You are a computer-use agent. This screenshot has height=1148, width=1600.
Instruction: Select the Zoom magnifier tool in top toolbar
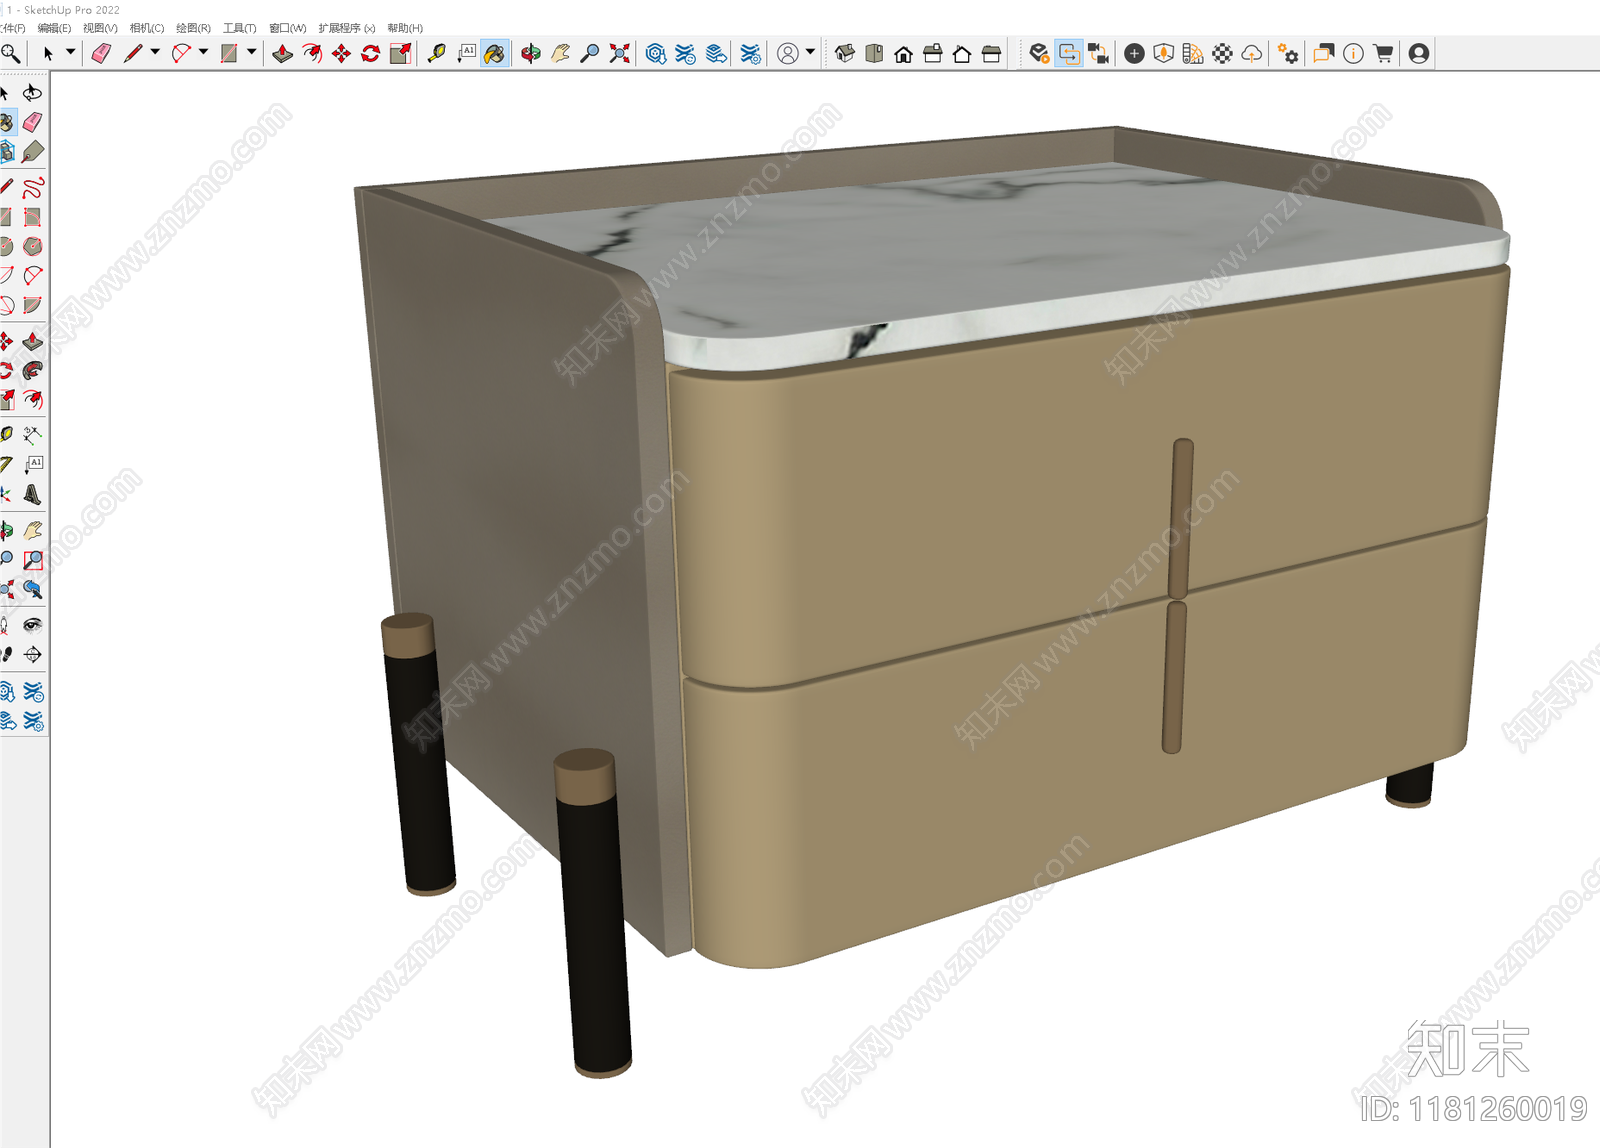point(590,54)
